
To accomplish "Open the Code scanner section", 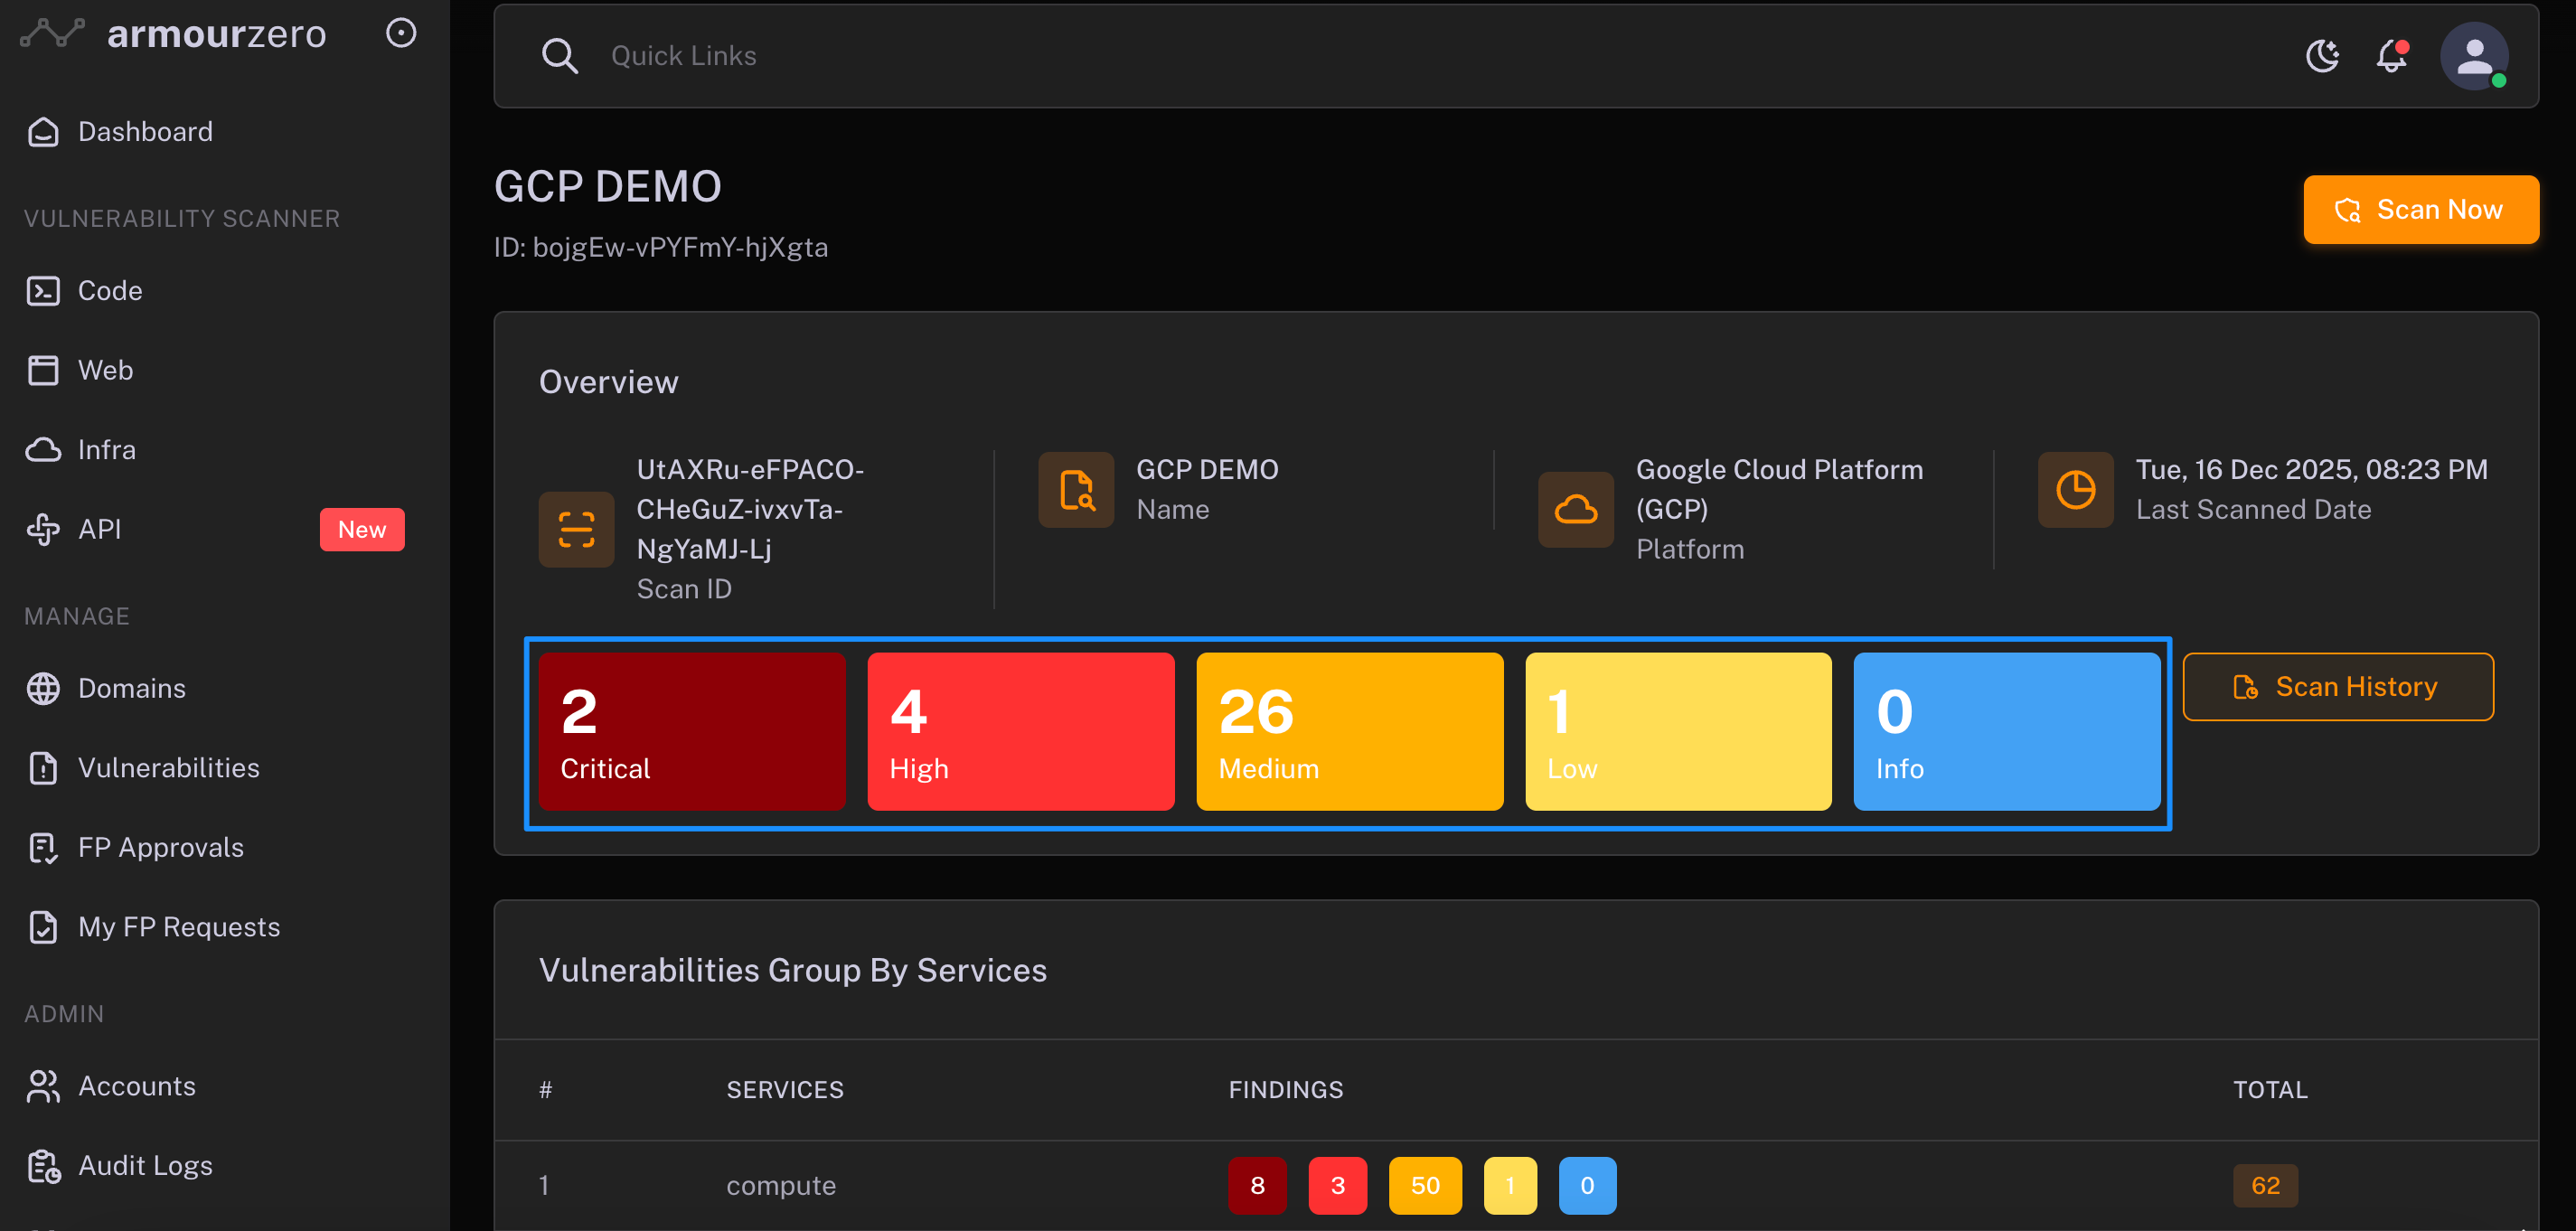I will (110, 291).
